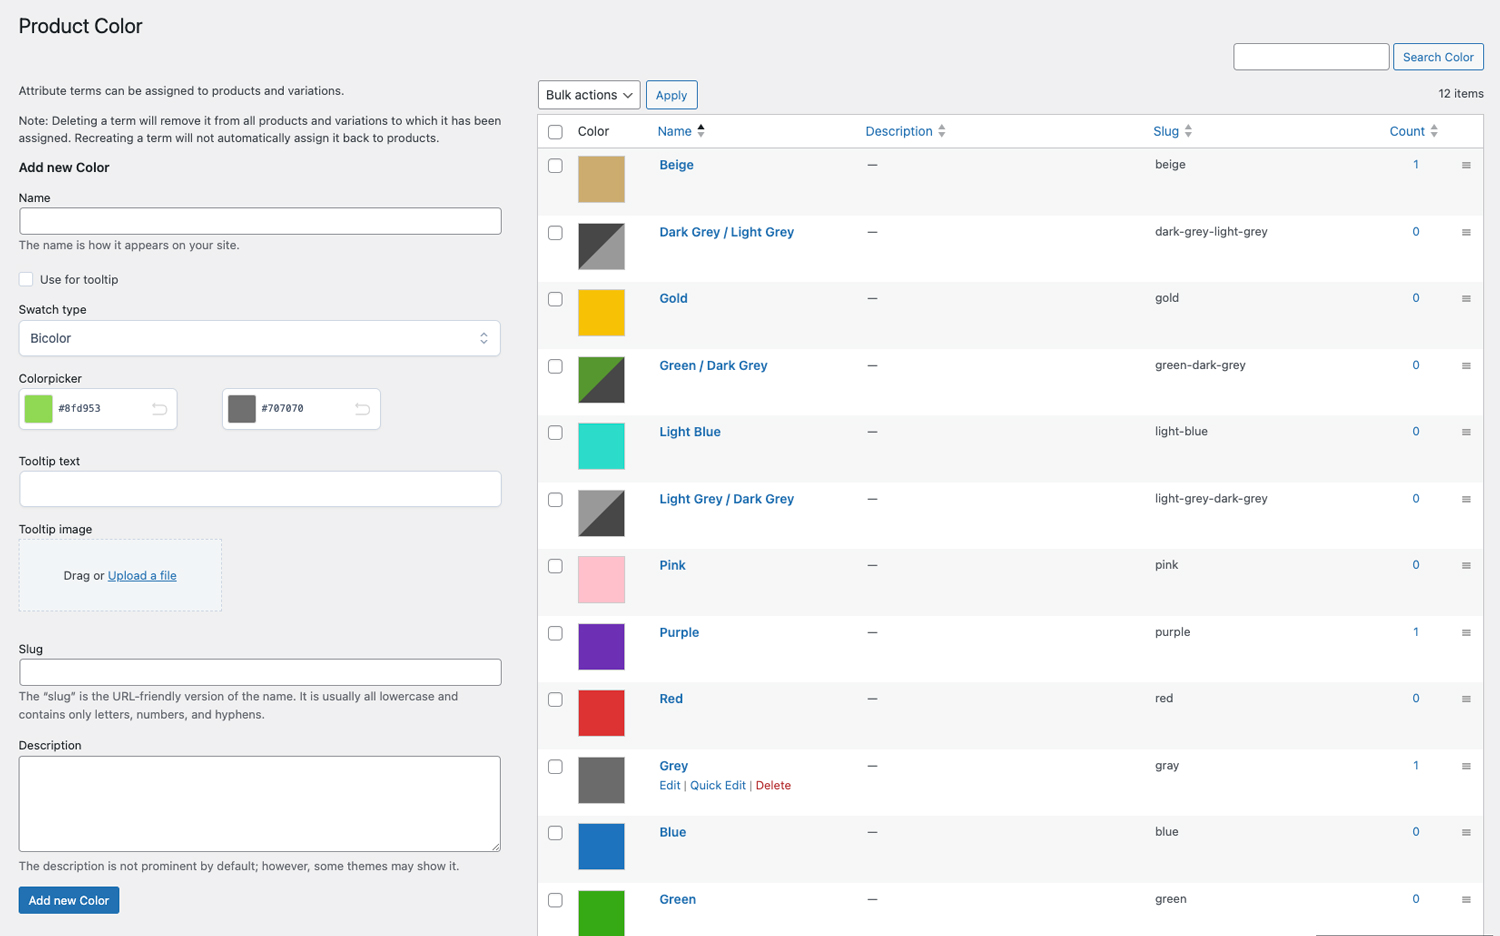Viewport: 1500px width, 936px height.
Task: Click the reset arrow beside #707070 color
Action: (362, 409)
